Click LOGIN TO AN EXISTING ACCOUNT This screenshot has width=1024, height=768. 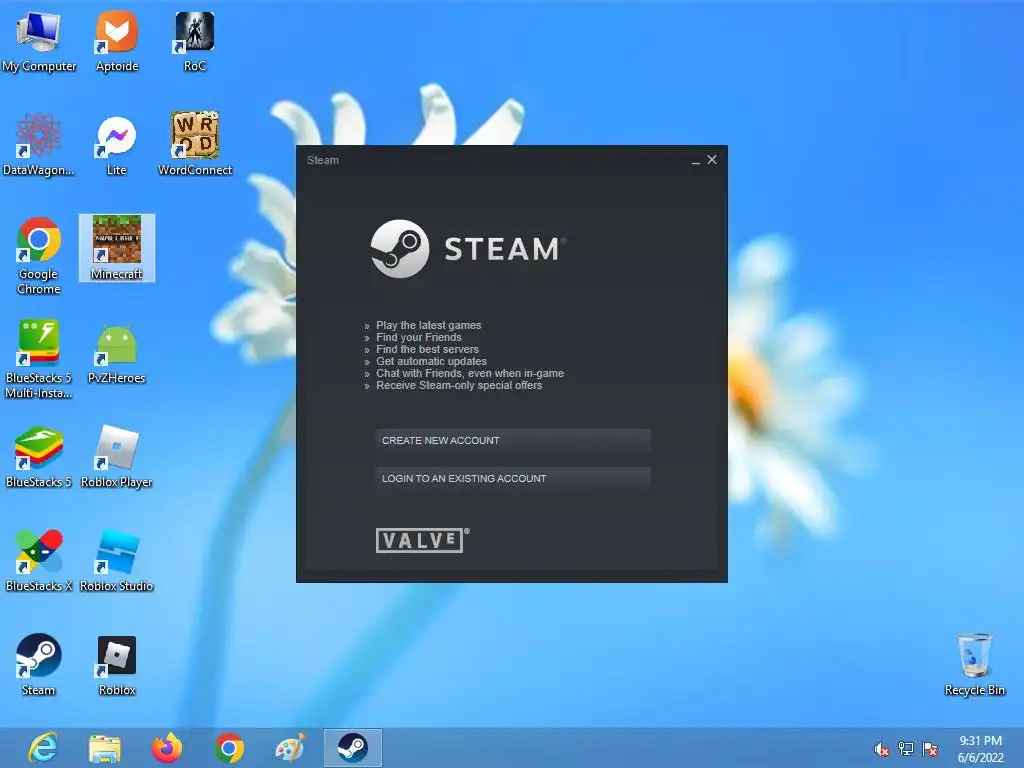[513, 479]
